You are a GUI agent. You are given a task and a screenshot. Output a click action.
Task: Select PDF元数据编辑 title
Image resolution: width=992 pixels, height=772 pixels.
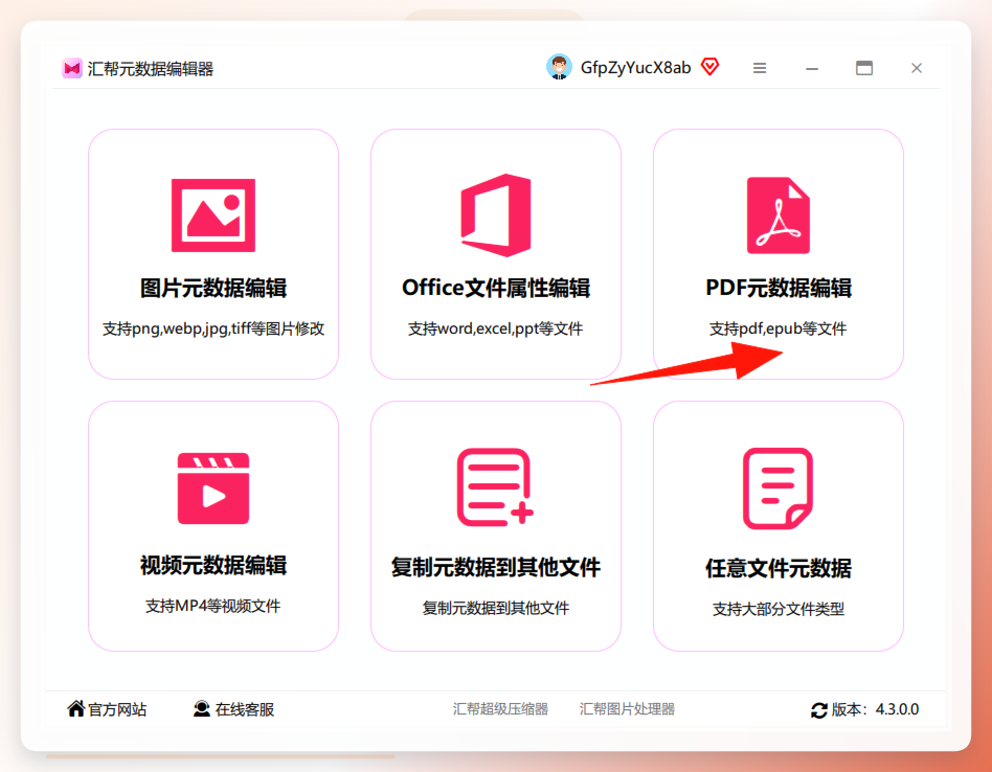(x=778, y=288)
